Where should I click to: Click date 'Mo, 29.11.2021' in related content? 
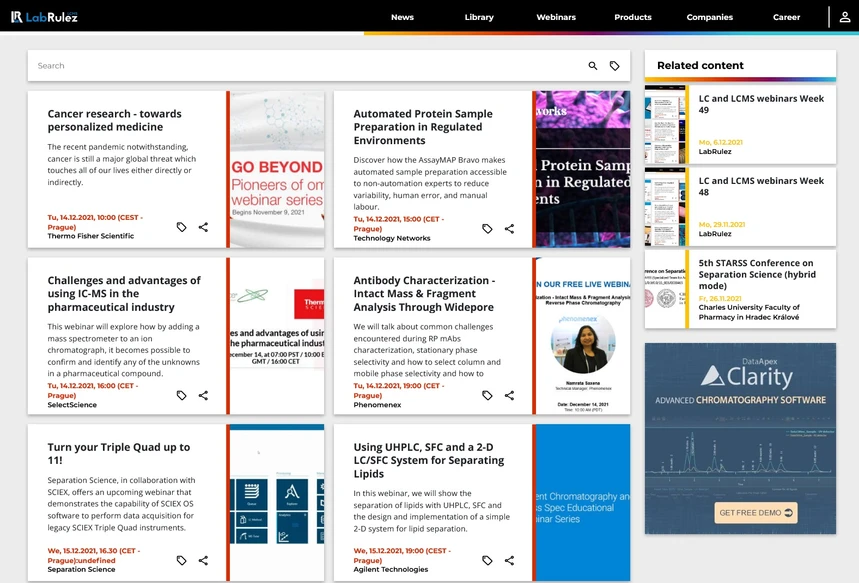pos(721,225)
